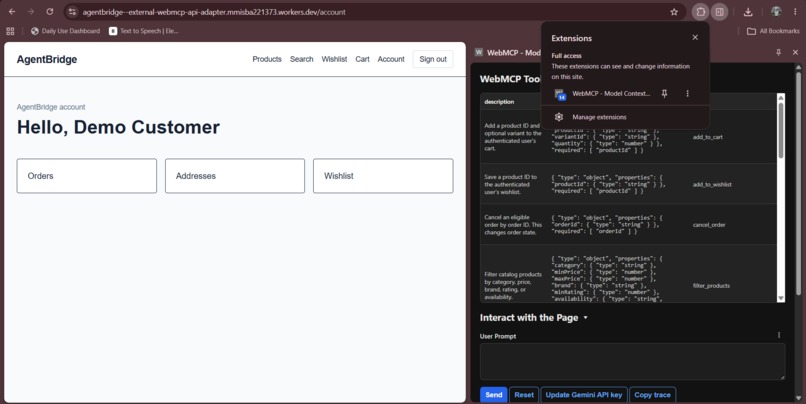Go to Products in navigation
806x404 pixels.
coord(267,59)
